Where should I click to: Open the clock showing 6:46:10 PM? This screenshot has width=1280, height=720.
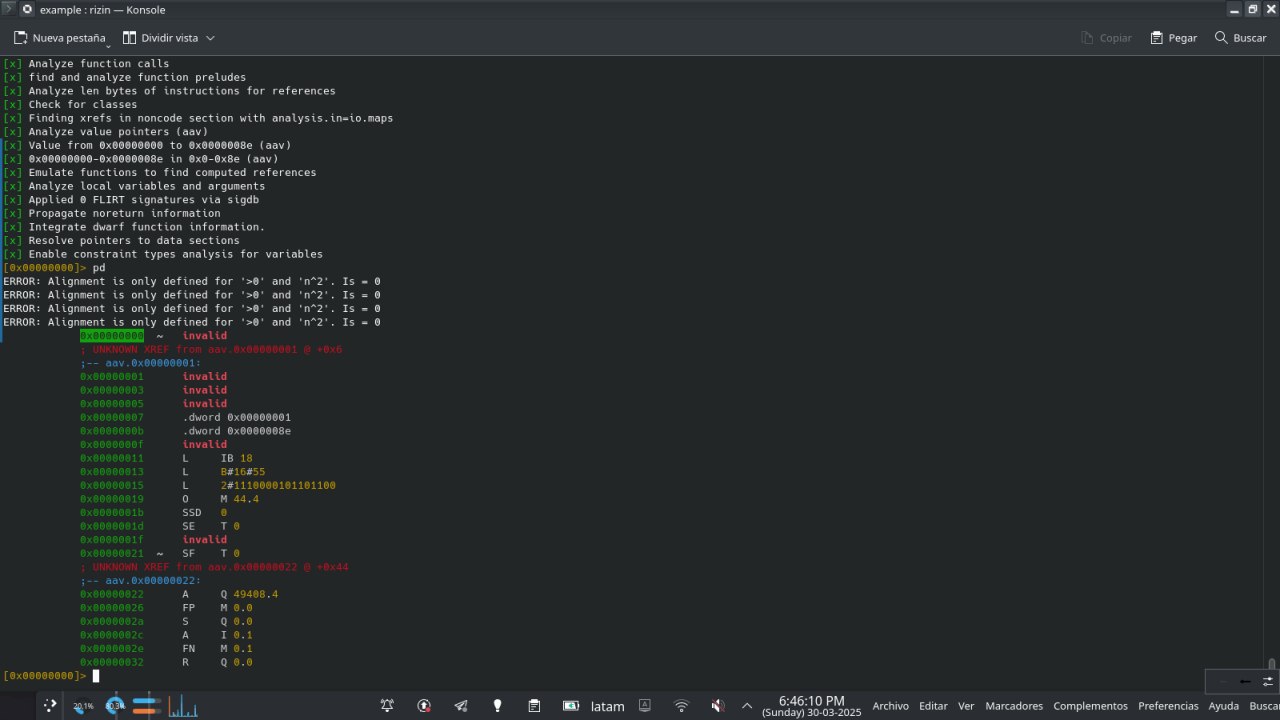point(811,706)
